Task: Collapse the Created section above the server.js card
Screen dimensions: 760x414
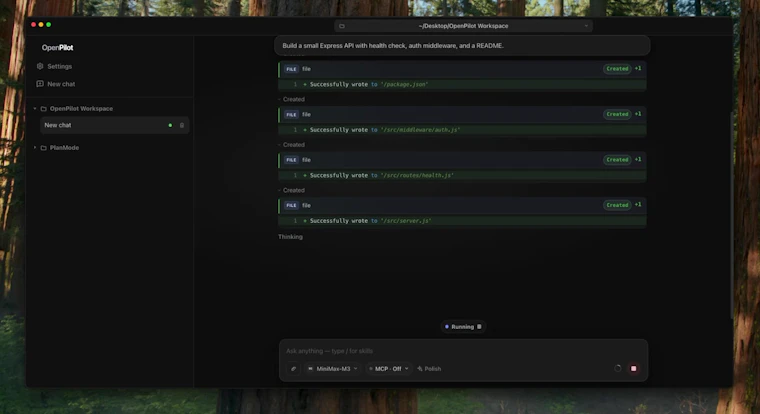Action: (x=291, y=191)
